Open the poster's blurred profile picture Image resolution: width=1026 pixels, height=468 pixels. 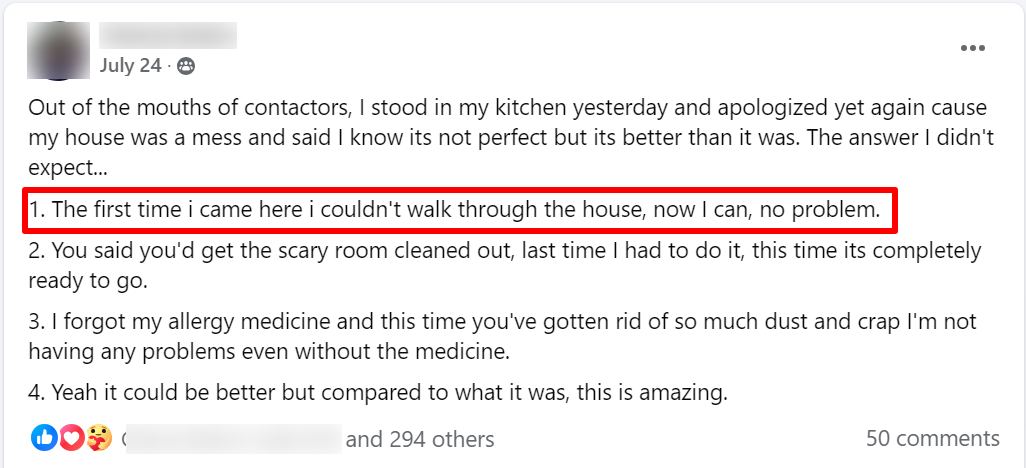pos(59,50)
